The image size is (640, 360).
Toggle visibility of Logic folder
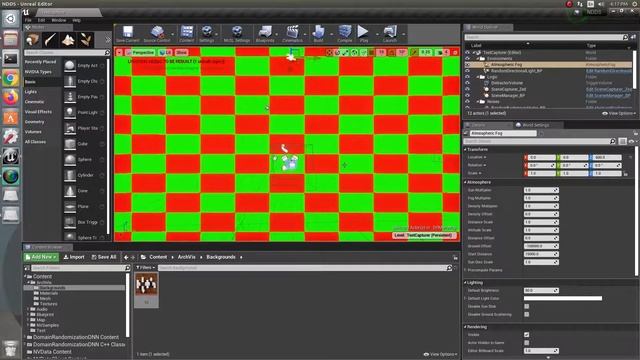tap(467, 77)
